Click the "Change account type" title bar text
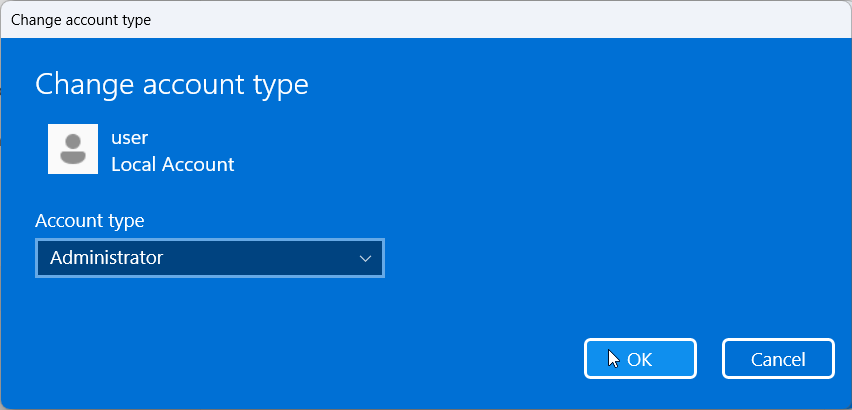Viewport: 852px width, 410px height. tap(81, 20)
